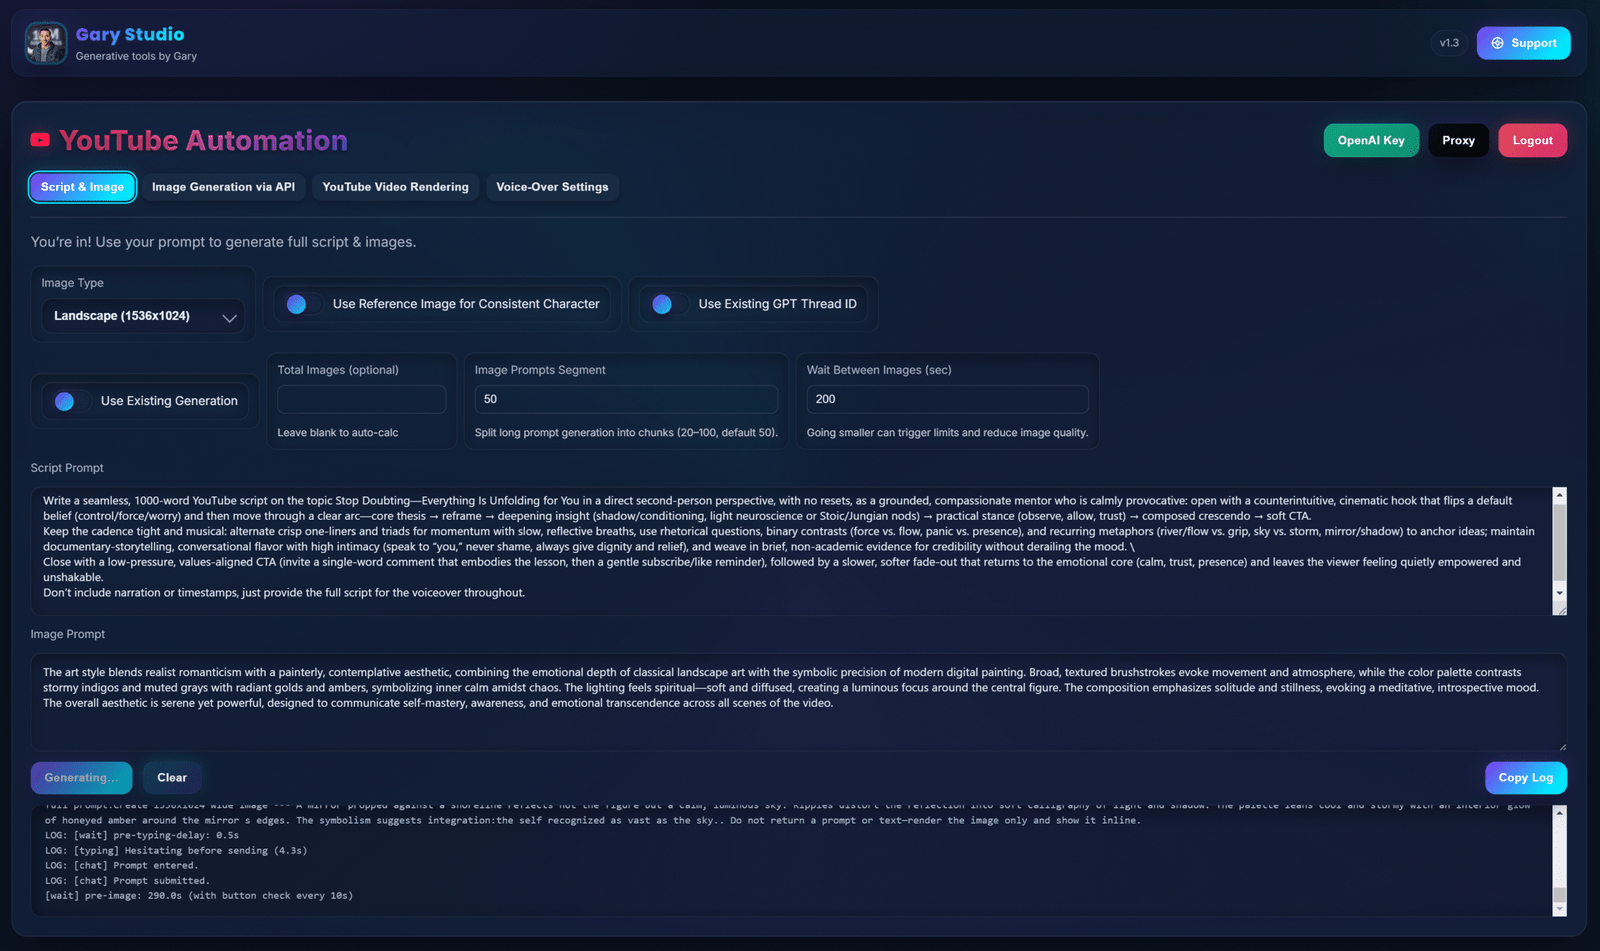Click the log panel scrollbar up arrow

click(x=1558, y=813)
